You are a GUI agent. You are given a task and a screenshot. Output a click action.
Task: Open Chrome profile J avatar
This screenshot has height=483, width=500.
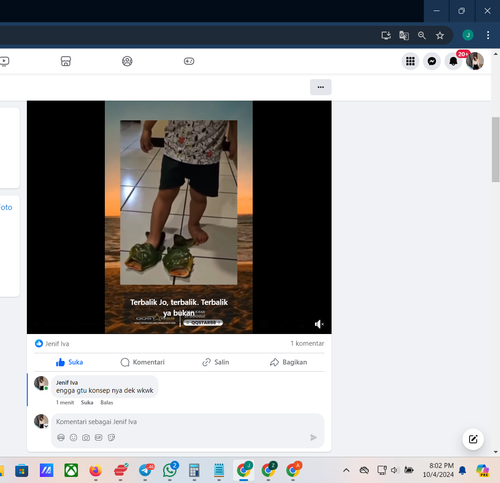(x=468, y=35)
